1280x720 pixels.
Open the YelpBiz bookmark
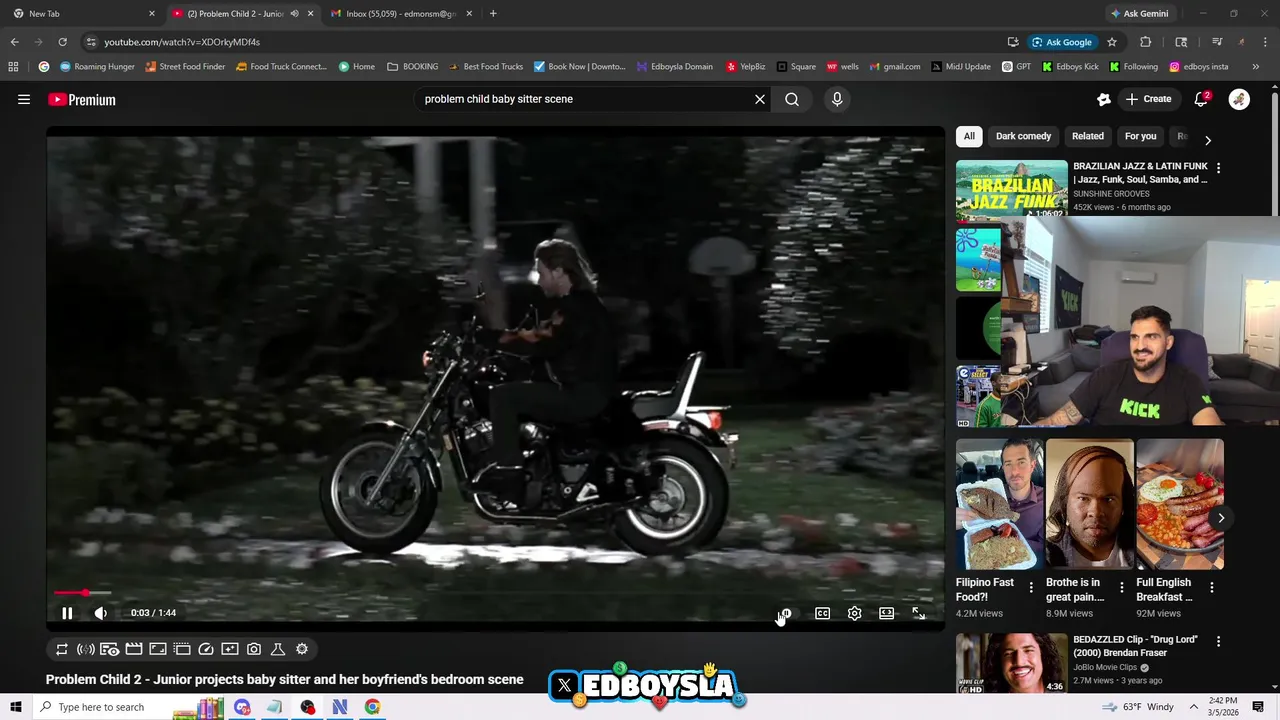click(746, 67)
